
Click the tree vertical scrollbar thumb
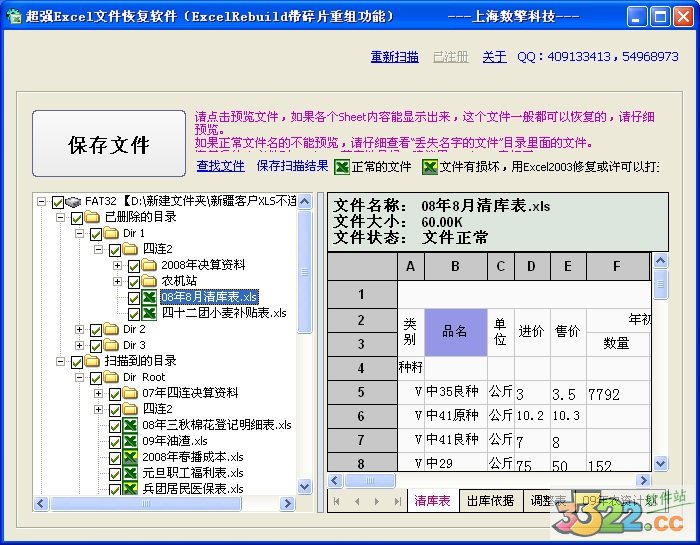pyautogui.click(x=305, y=272)
